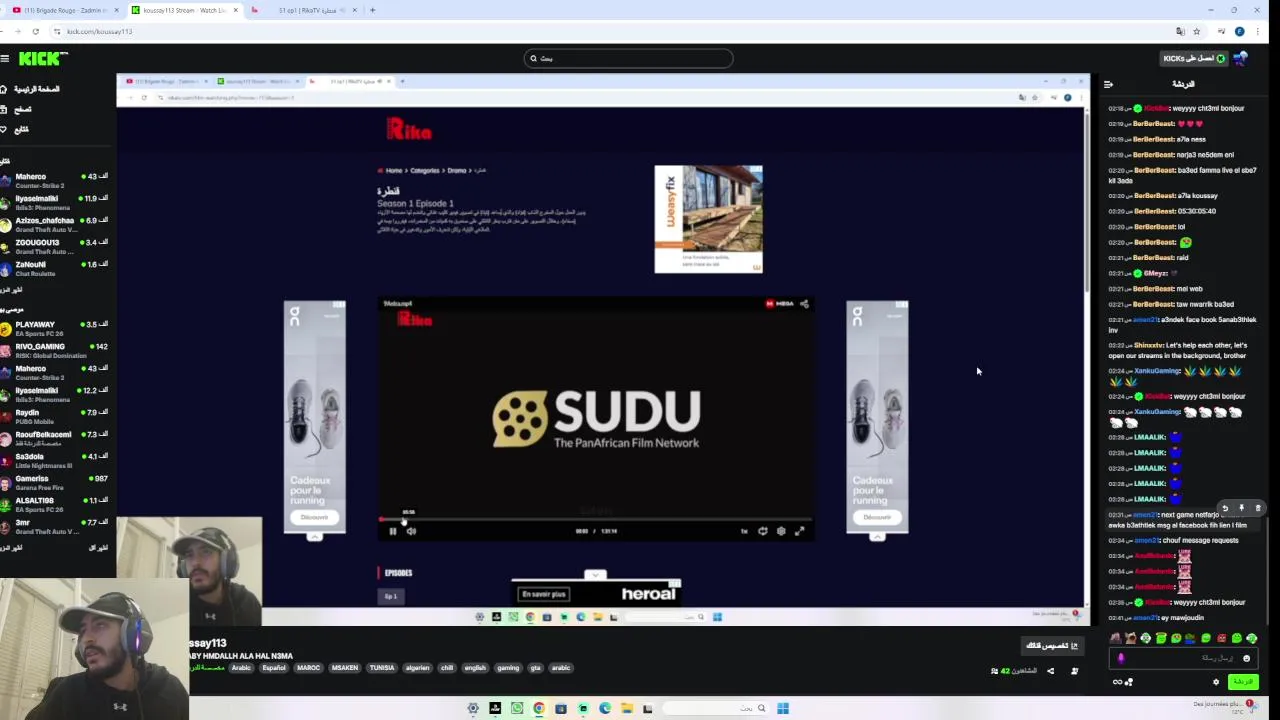Select the MSAKEN tag
Viewport: 1280px width, 720px height.
click(x=345, y=668)
